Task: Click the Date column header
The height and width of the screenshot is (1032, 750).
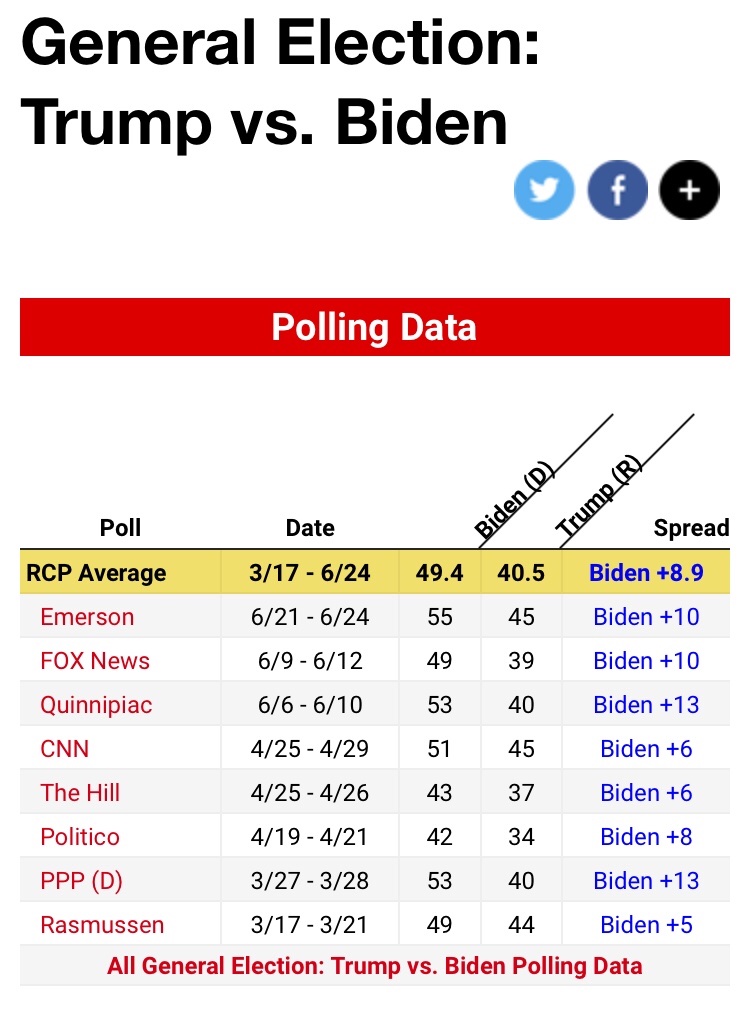Action: [x=310, y=528]
